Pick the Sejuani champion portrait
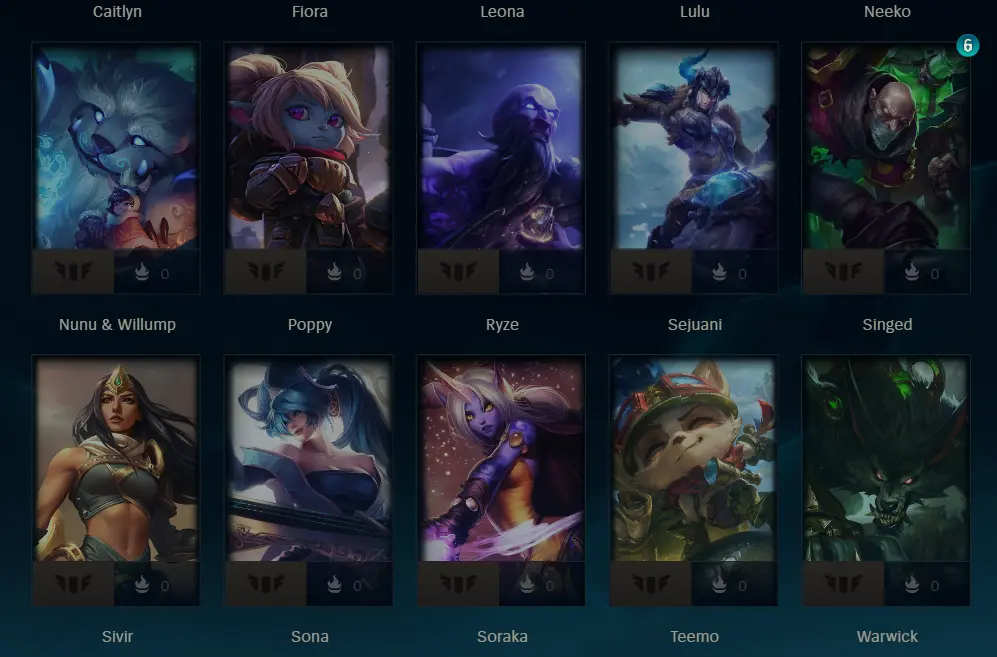 (x=694, y=147)
